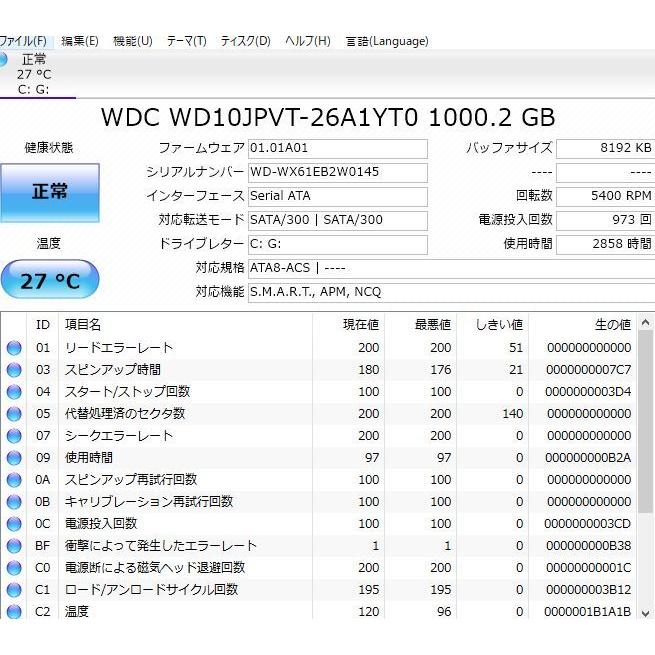Open the 機能(U) menu
655x655 pixels.
click(133, 41)
